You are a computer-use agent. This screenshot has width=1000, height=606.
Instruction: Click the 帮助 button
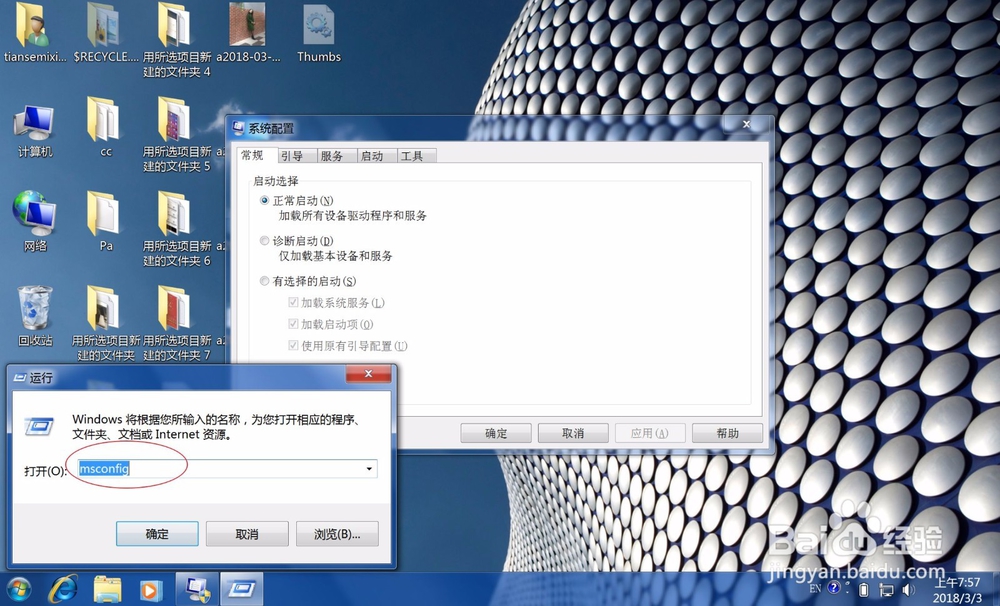pyautogui.click(x=727, y=433)
